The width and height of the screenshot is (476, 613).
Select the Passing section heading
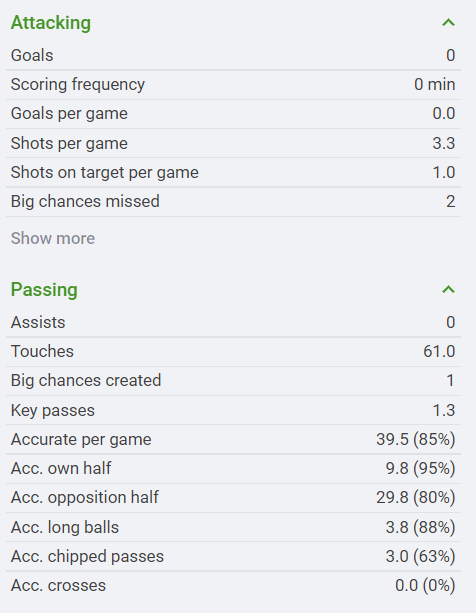click(44, 290)
